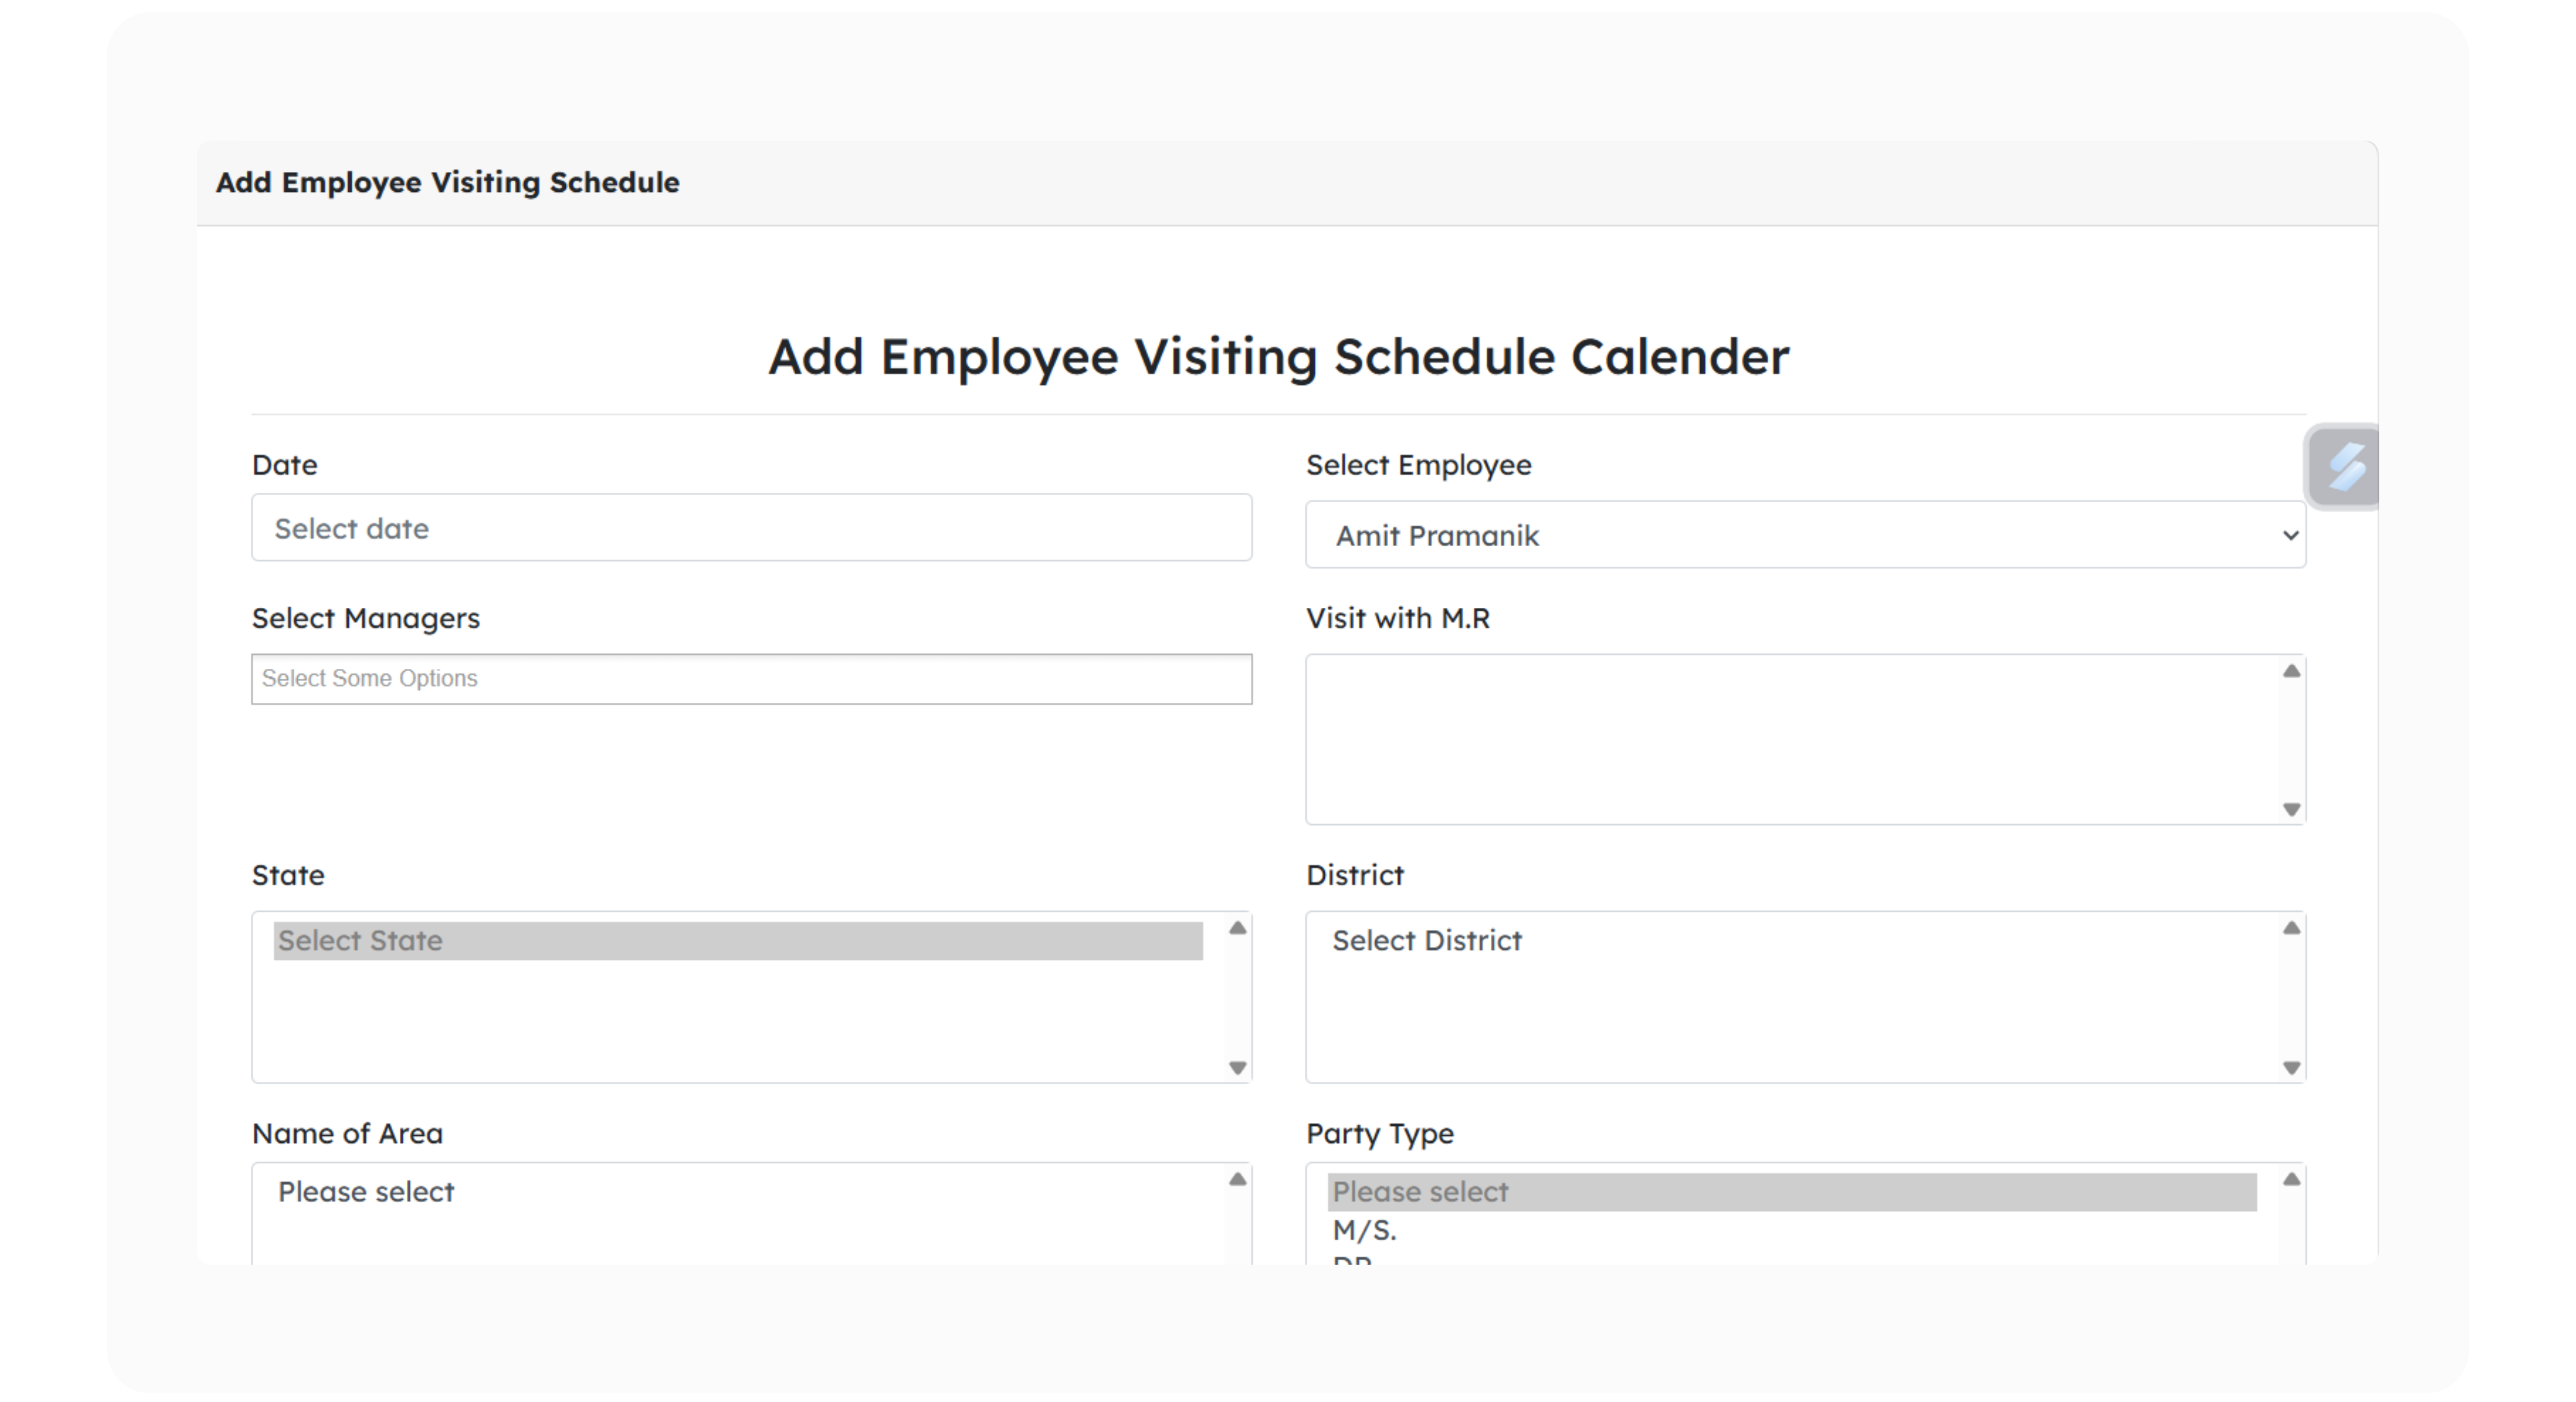This screenshot has width=2576, height=1402.
Task: Click the Select date input field
Action: click(751, 528)
